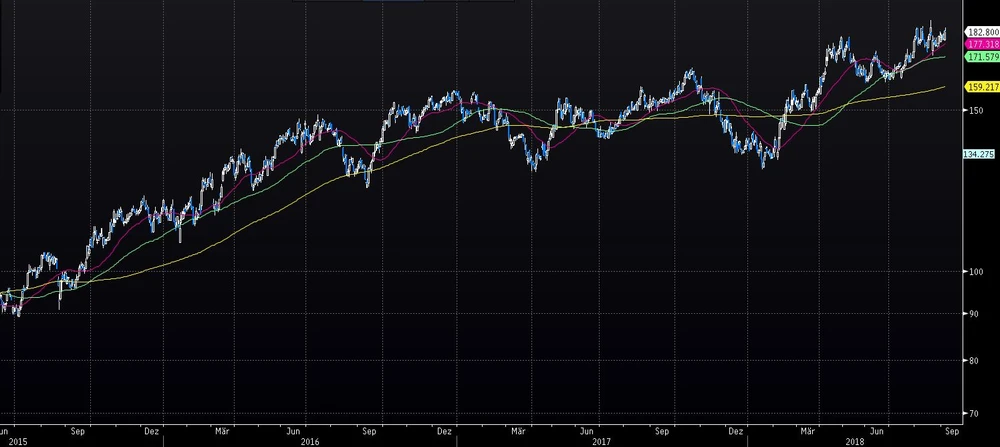Select the 2016 year label on time axis
This screenshot has height=447, width=1000.
[x=310, y=440]
